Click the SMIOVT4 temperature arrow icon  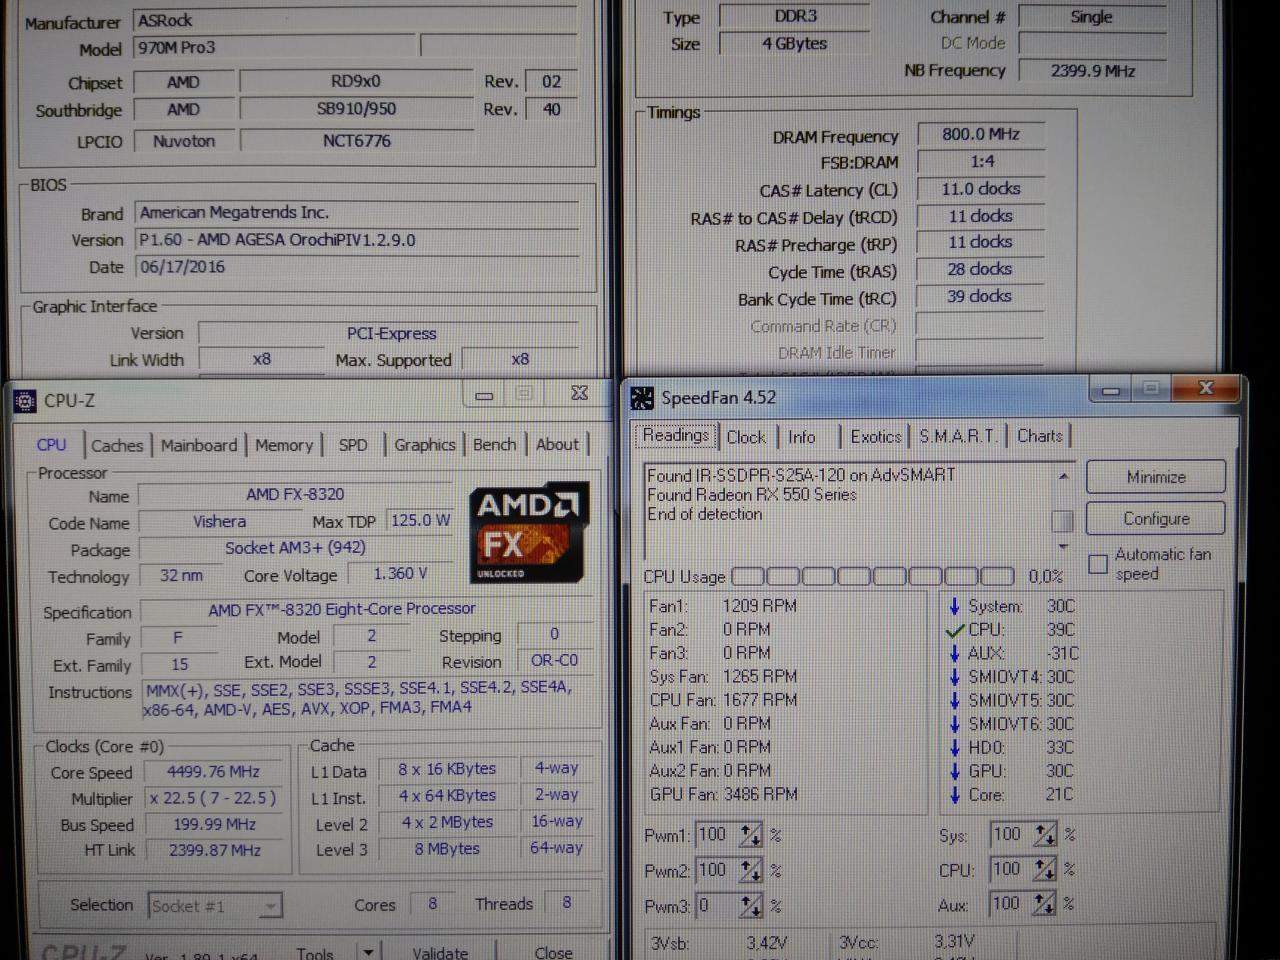(x=955, y=677)
